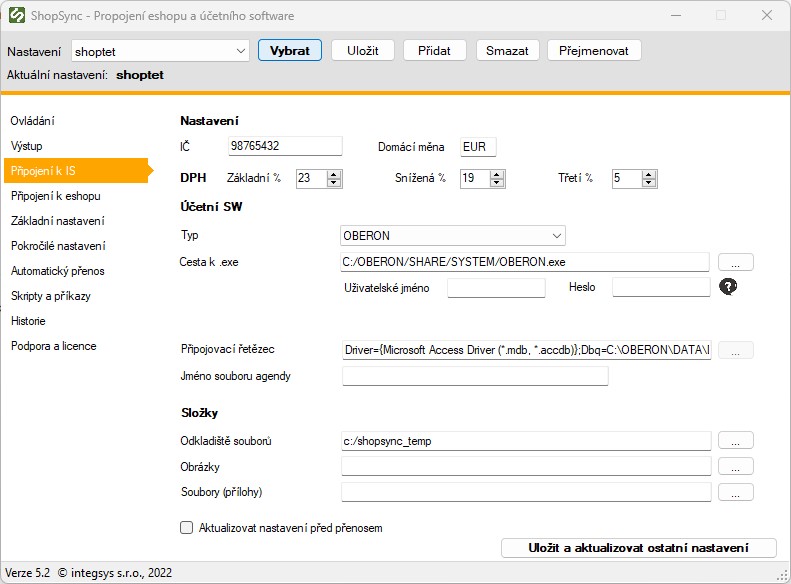Open the Ovládání section

pyautogui.click(x=33, y=121)
